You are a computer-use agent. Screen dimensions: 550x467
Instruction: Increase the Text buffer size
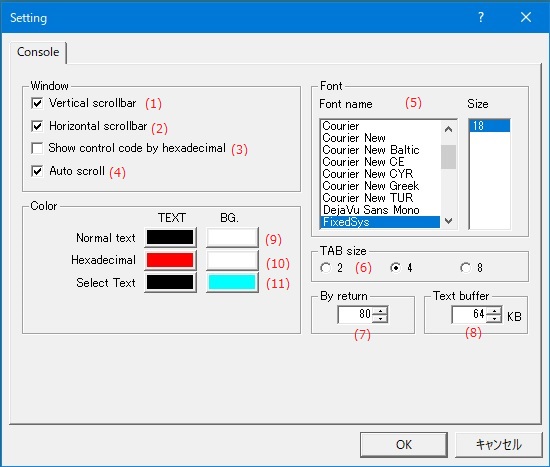pyautogui.click(x=494, y=310)
